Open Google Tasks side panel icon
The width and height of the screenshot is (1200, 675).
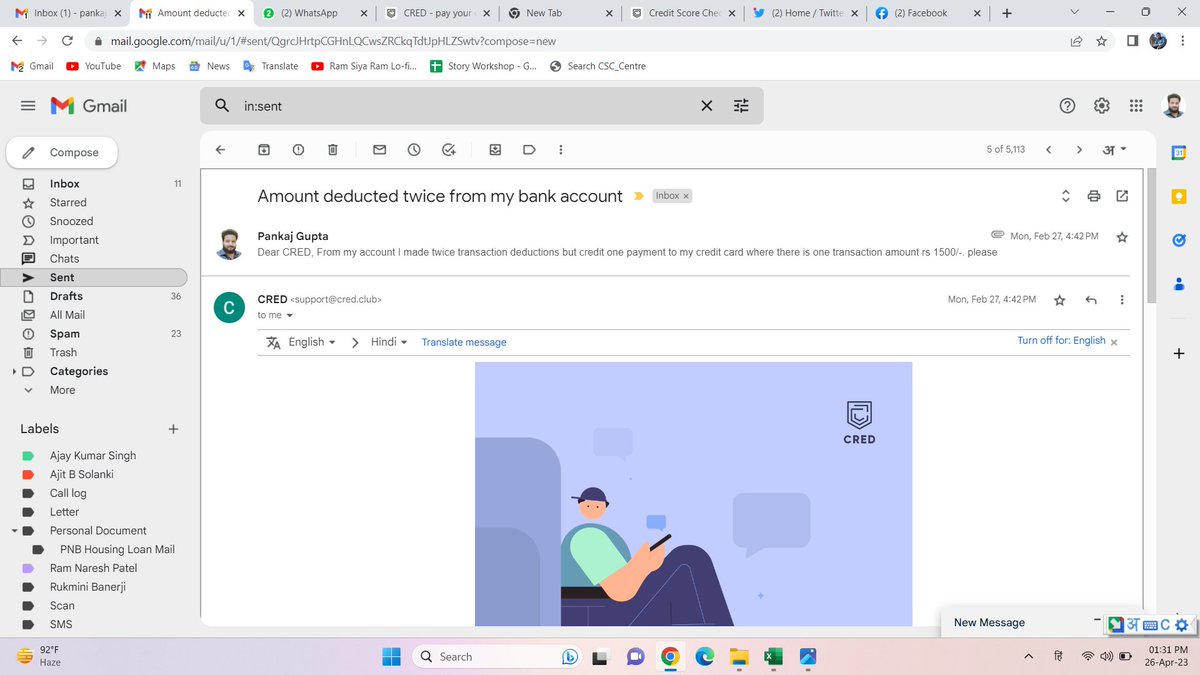(1179, 240)
